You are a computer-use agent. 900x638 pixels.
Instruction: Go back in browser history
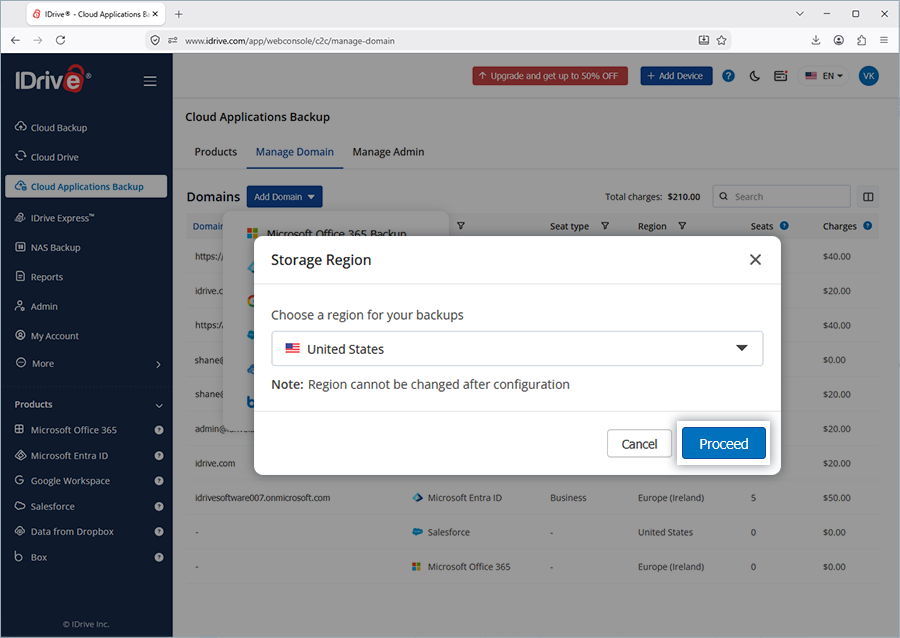tap(15, 40)
